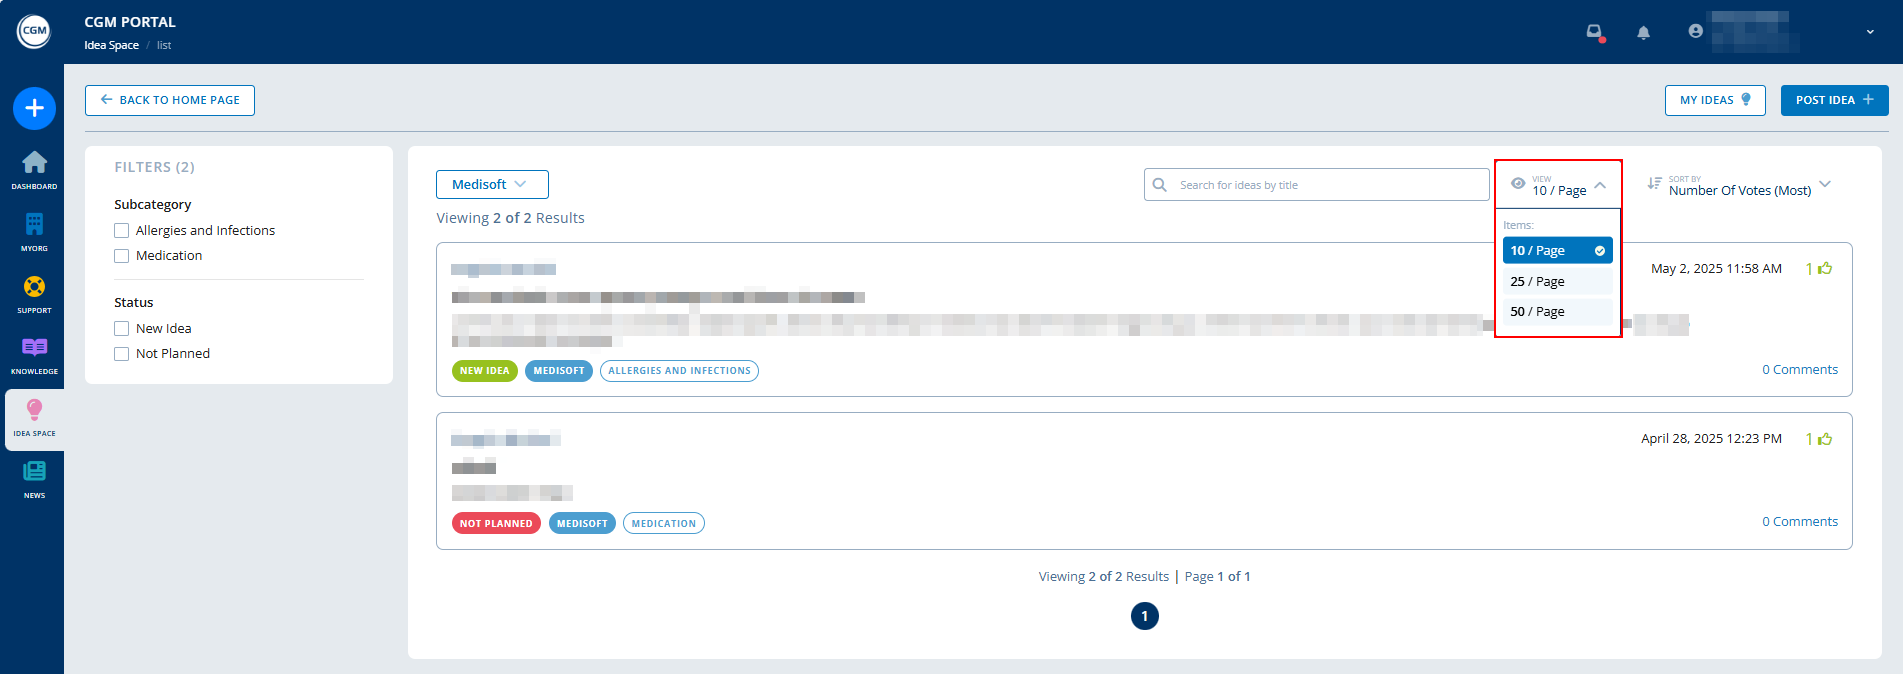Check the Allergies and Infections filter
Screen dimensions: 1903x674
(122, 231)
